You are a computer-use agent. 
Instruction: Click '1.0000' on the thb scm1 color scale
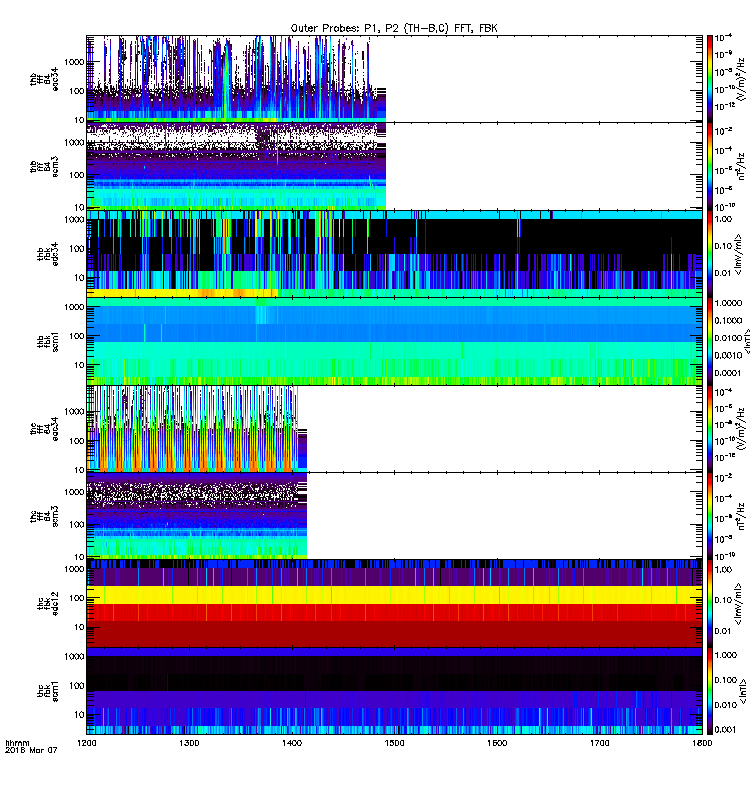[728, 303]
